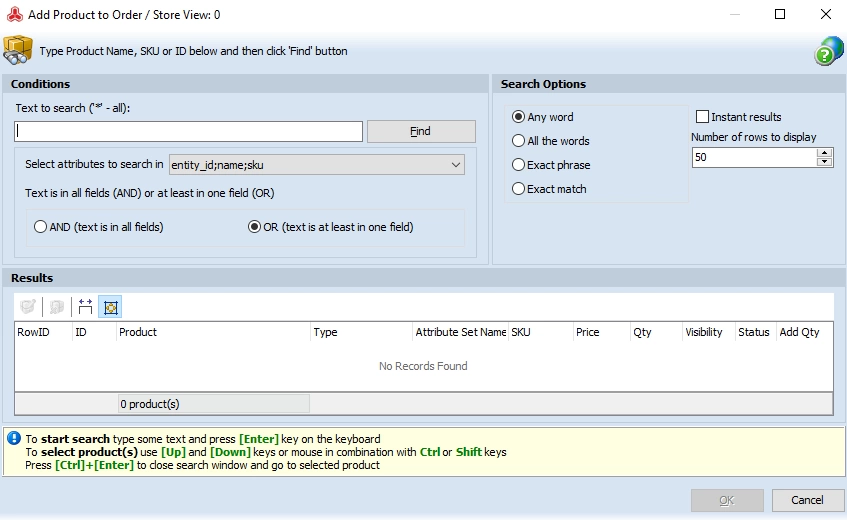Viewport: 847px width, 520px height.
Task: Click the 0 product(s) footer text
Action: click(x=150, y=404)
